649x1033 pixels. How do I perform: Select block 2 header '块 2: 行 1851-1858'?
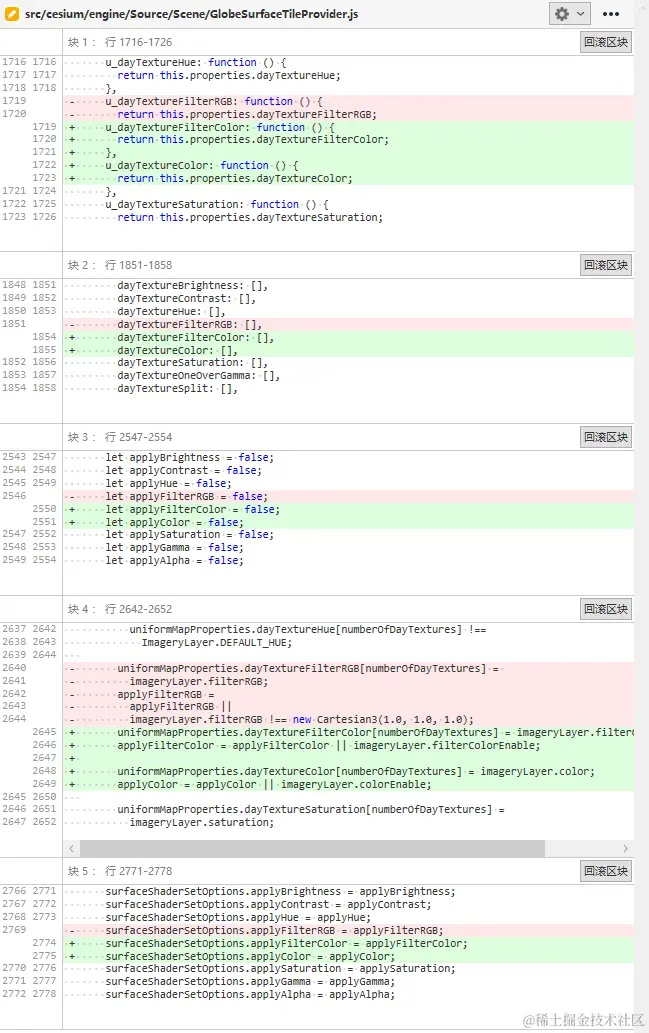point(120,265)
